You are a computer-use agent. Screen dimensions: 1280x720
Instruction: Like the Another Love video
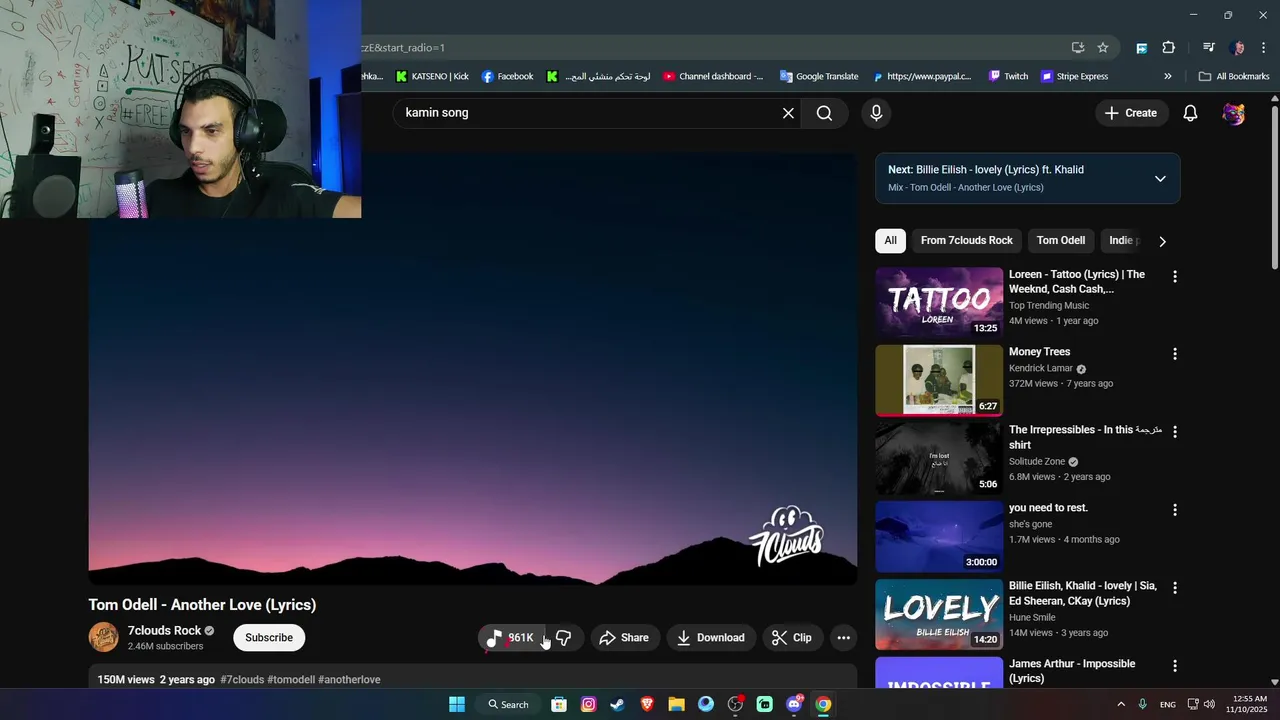pyautogui.click(x=512, y=638)
